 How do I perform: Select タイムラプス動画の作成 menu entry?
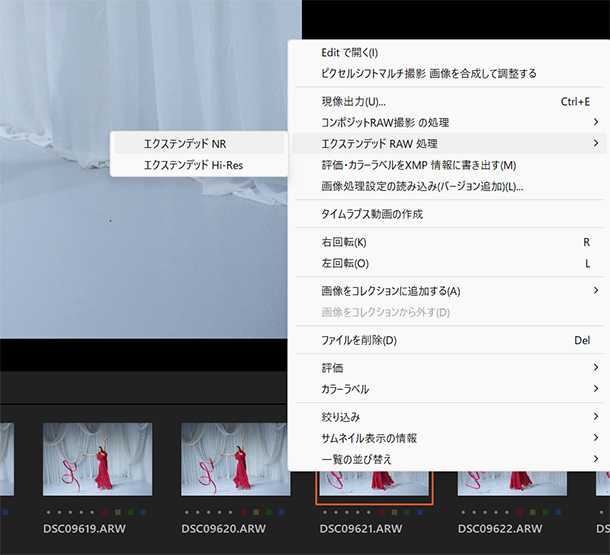tap(450, 214)
